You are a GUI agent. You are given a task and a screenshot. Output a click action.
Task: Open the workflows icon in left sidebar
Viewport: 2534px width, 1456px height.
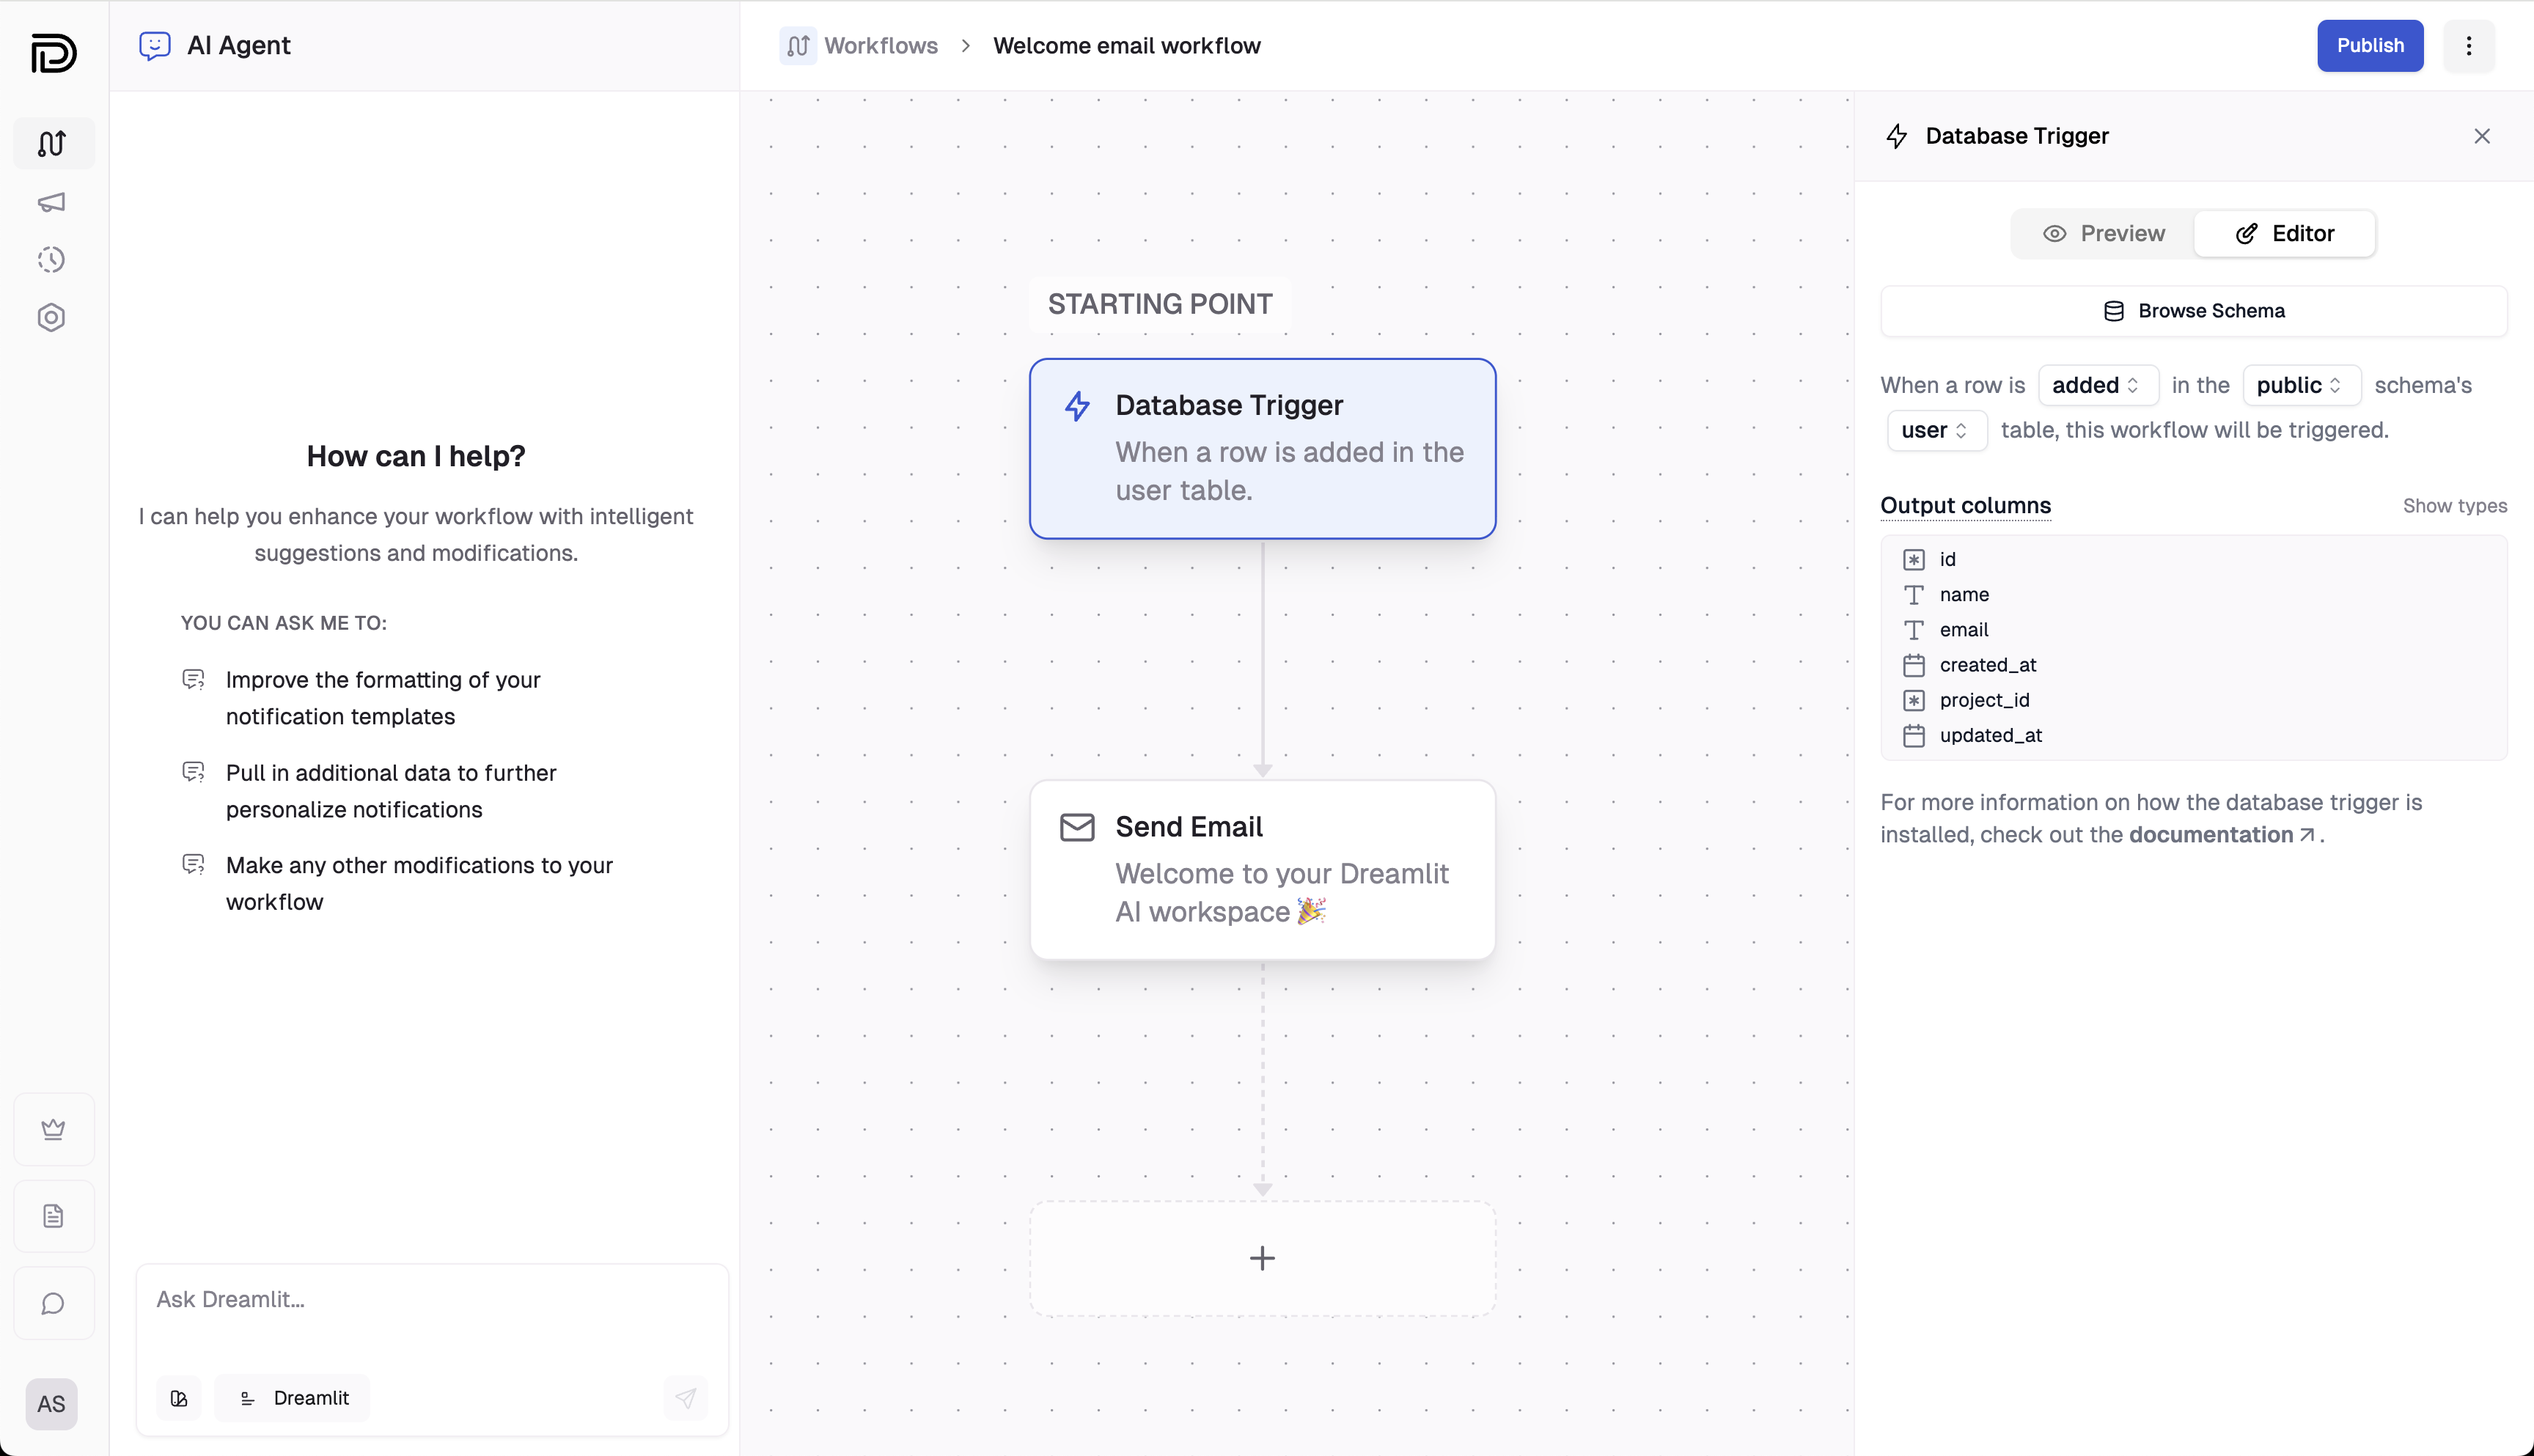52,144
